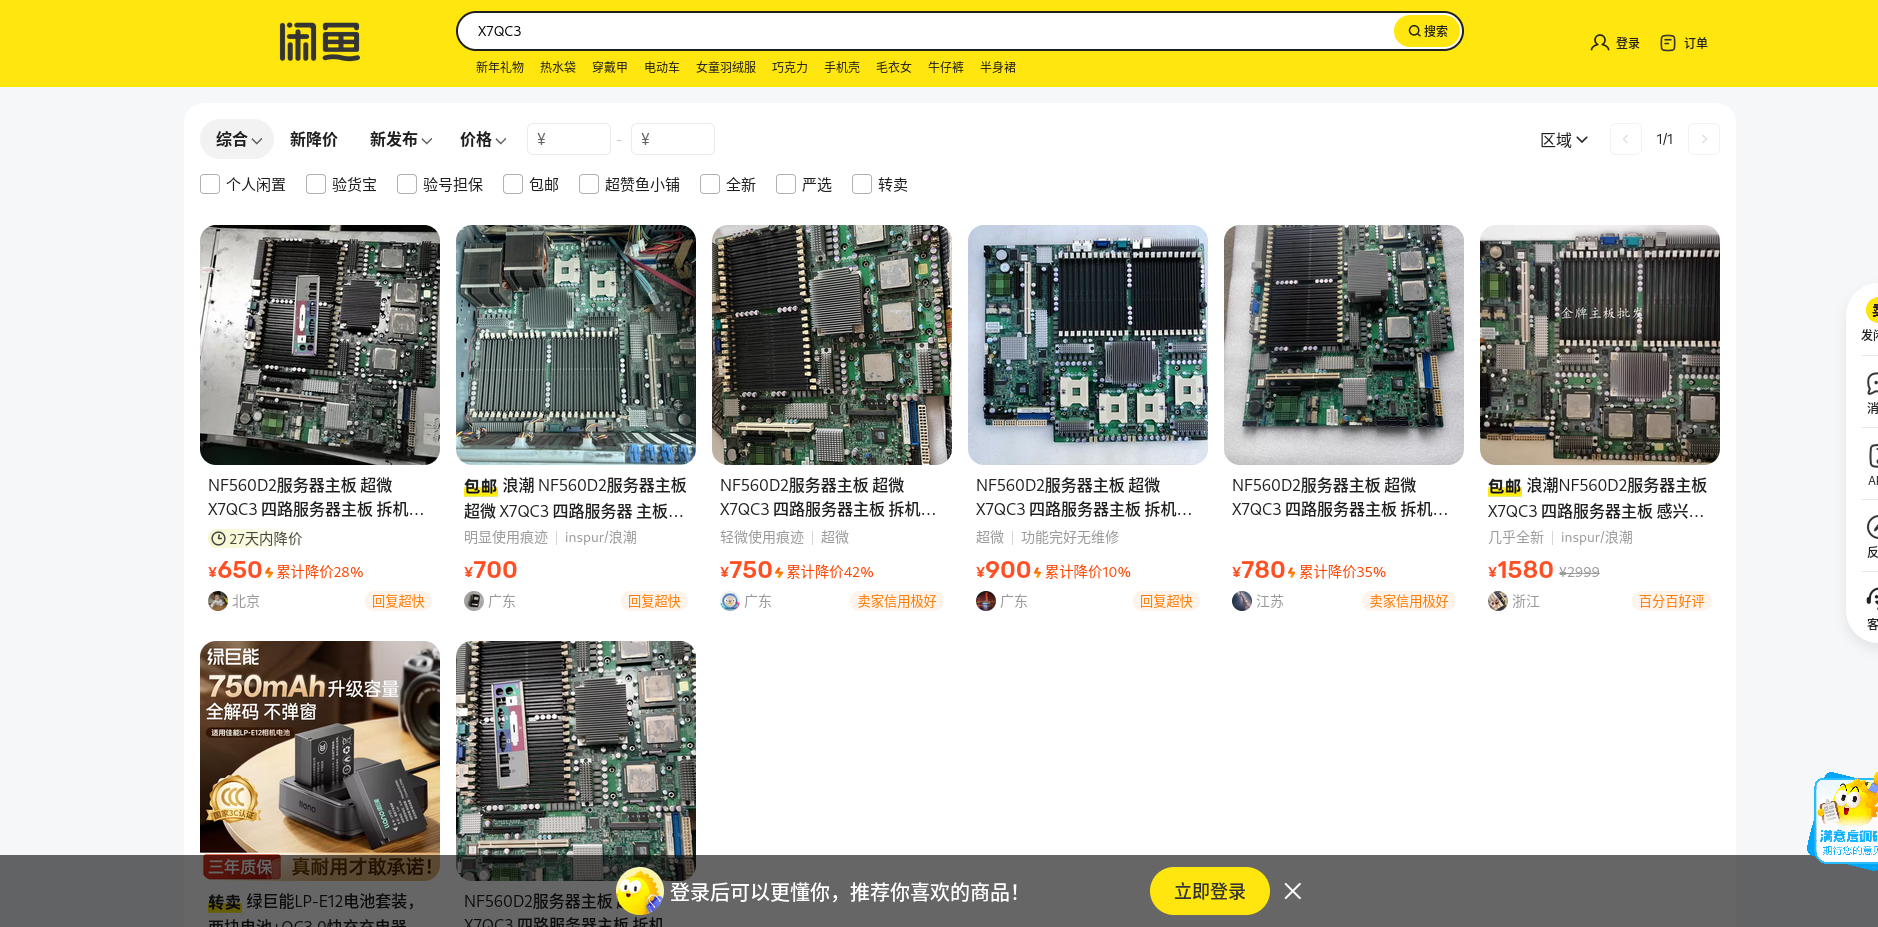Click the 巧克力 hot search keyword
This screenshot has width=1878, height=927.
(790, 67)
